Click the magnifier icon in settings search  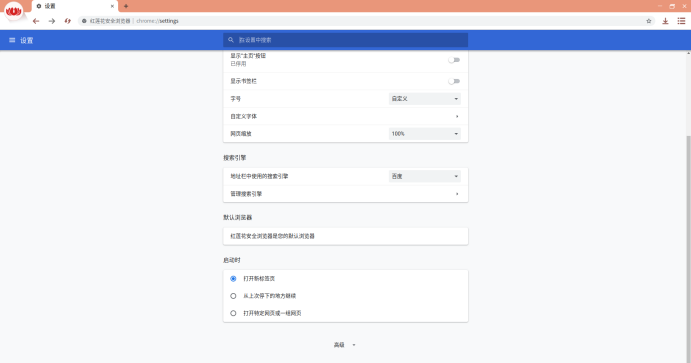[230, 40]
